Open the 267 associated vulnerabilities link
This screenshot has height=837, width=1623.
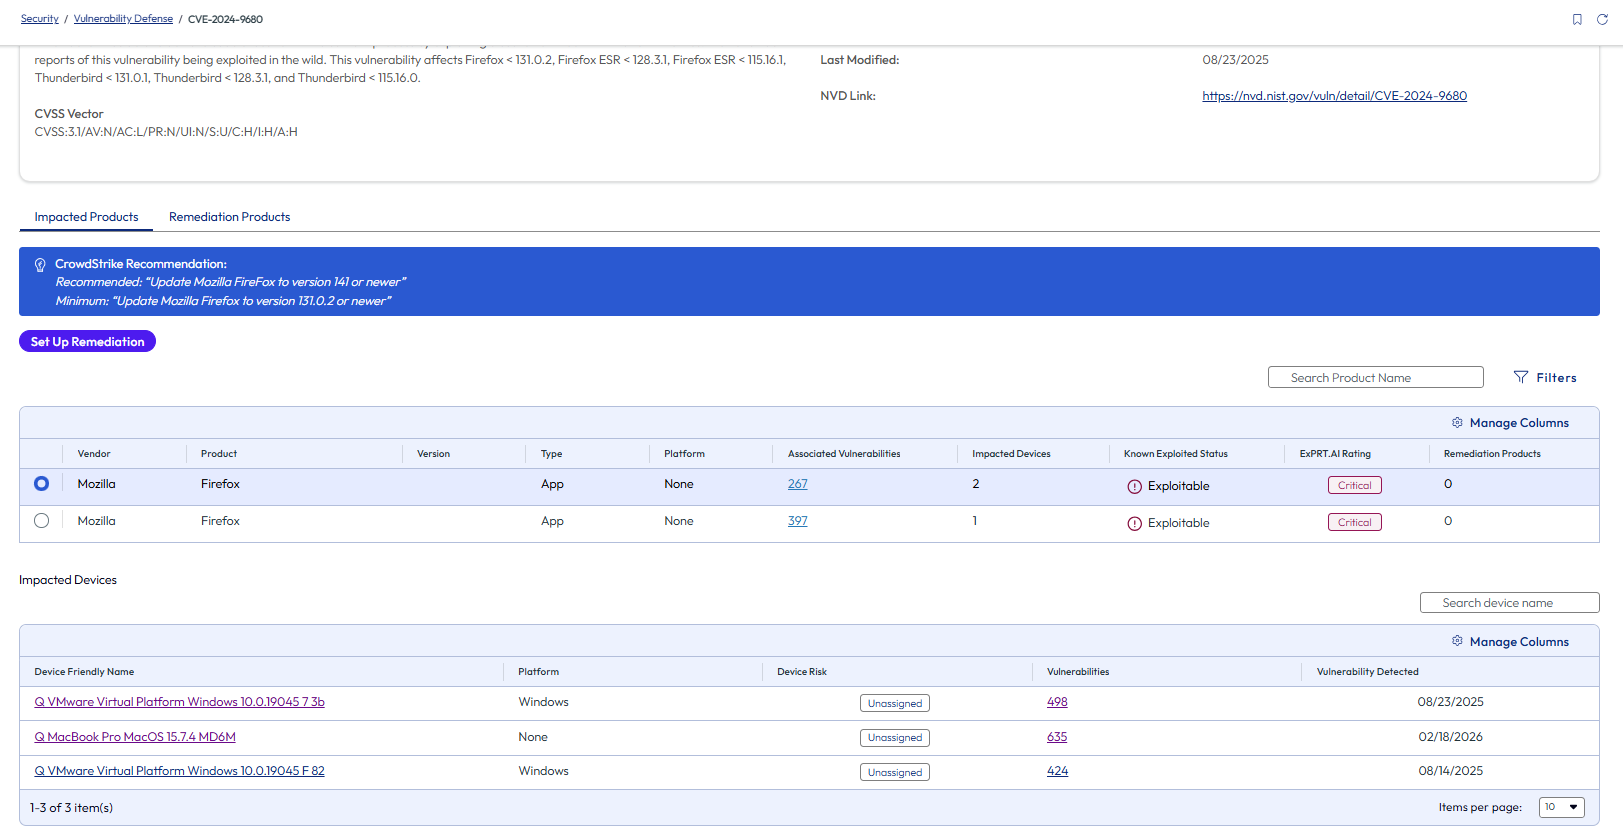coord(797,484)
